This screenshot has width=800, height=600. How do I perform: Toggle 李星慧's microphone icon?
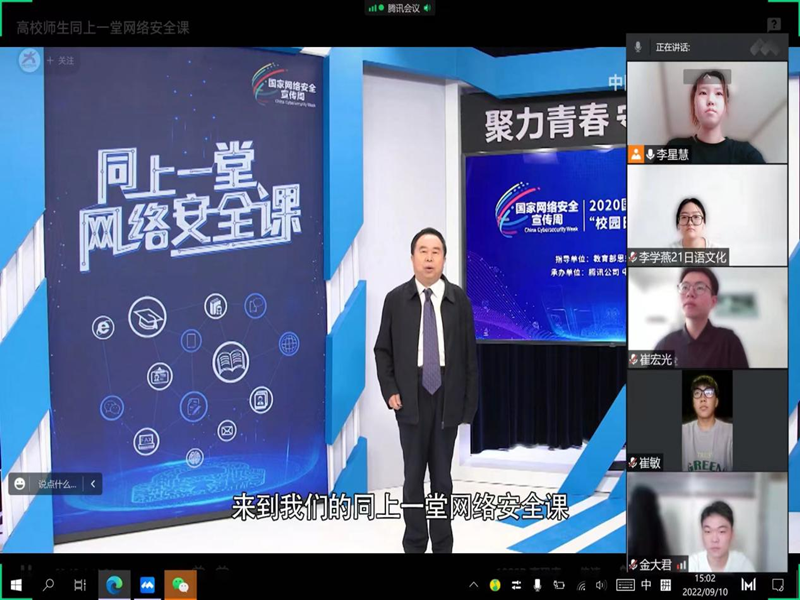tap(650, 154)
